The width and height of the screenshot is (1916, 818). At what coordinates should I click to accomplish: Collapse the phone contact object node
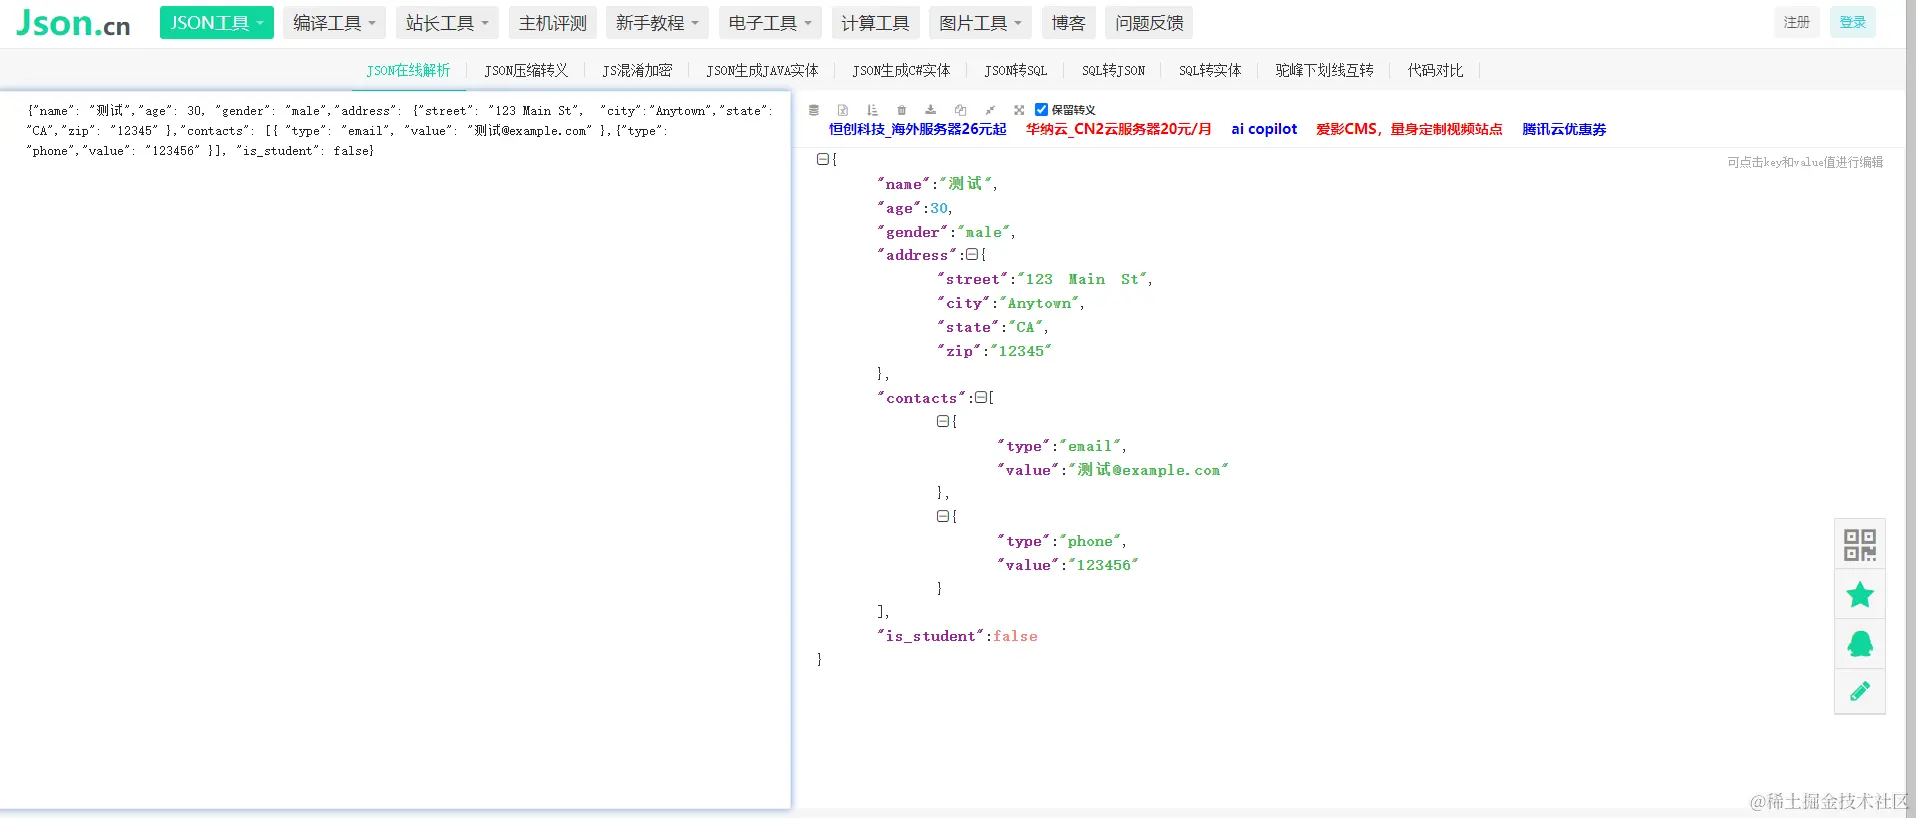tap(943, 516)
